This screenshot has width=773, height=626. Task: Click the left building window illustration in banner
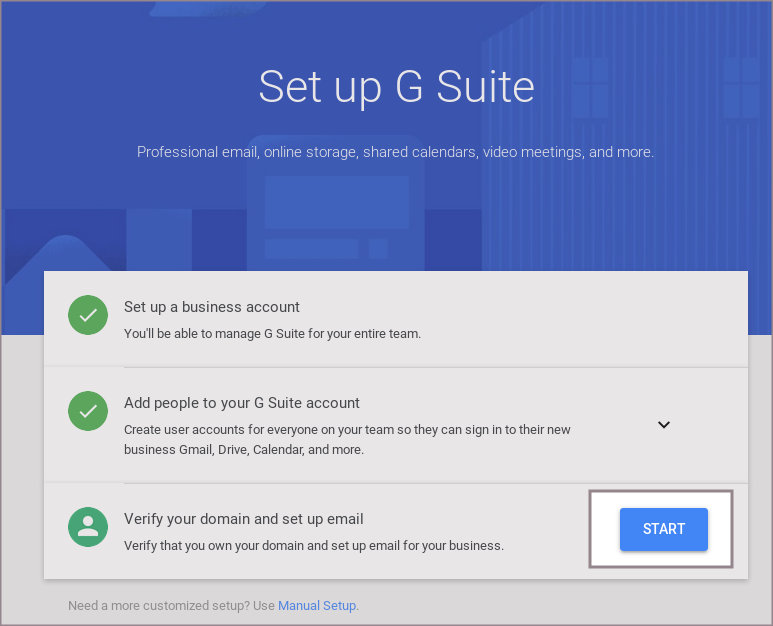(590, 87)
